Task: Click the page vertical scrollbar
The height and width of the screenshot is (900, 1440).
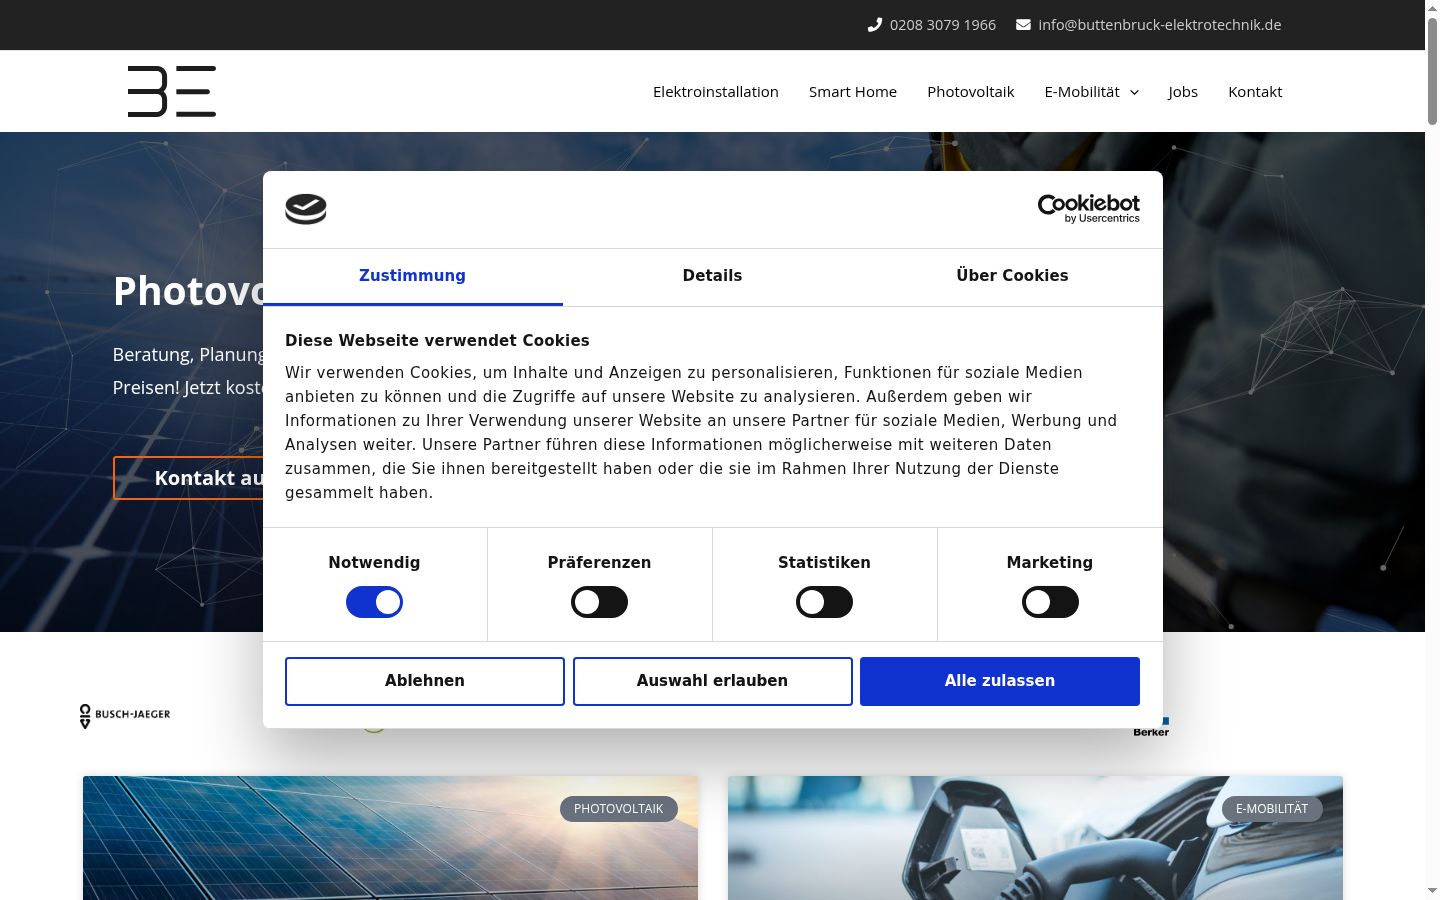Action: click(x=1432, y=70)
